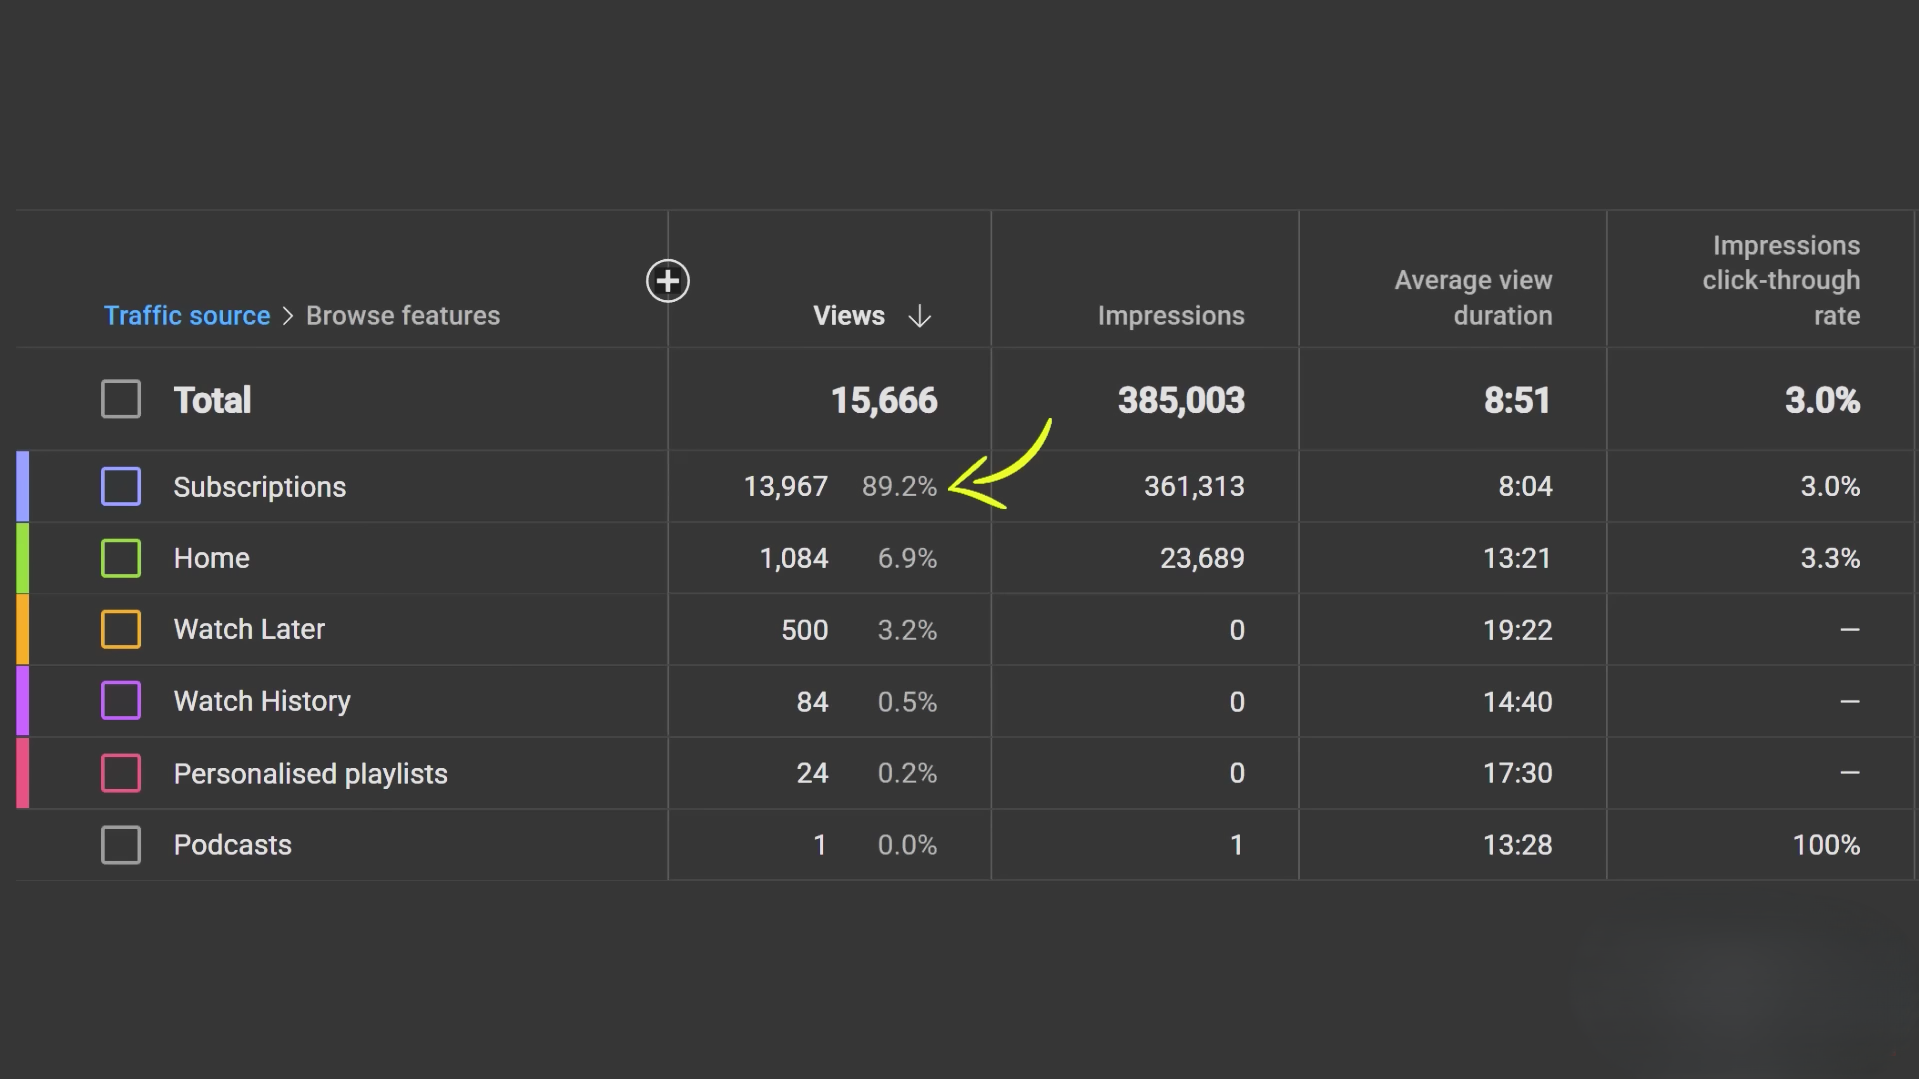Sort by Impressions click-through rate header

coord(1781,281)
